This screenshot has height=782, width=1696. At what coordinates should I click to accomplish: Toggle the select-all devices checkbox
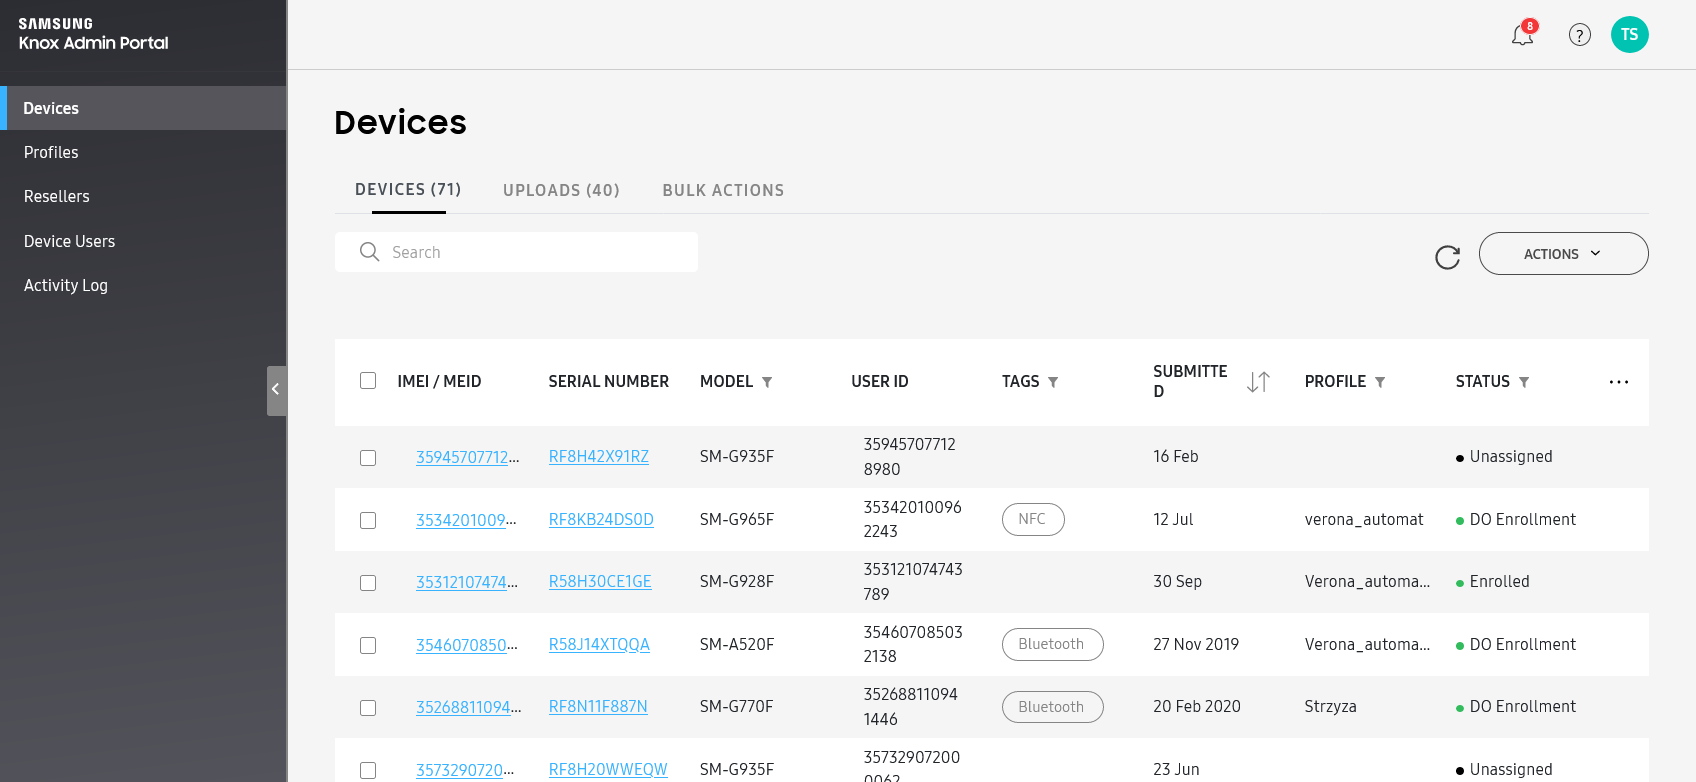[x=368, y=381]
